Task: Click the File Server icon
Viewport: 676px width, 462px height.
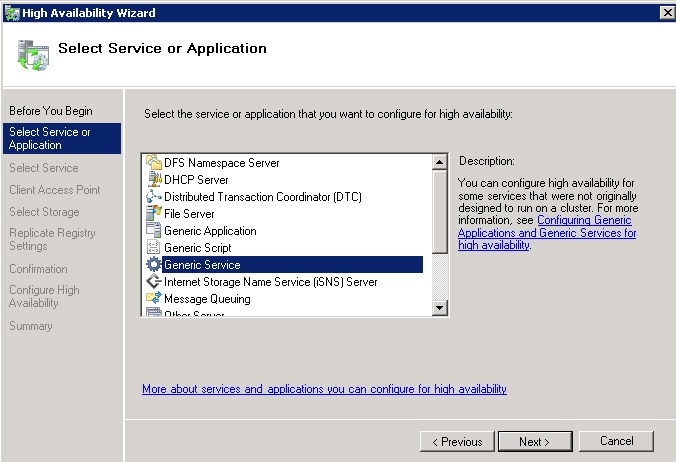Action: tap(153, 214)
